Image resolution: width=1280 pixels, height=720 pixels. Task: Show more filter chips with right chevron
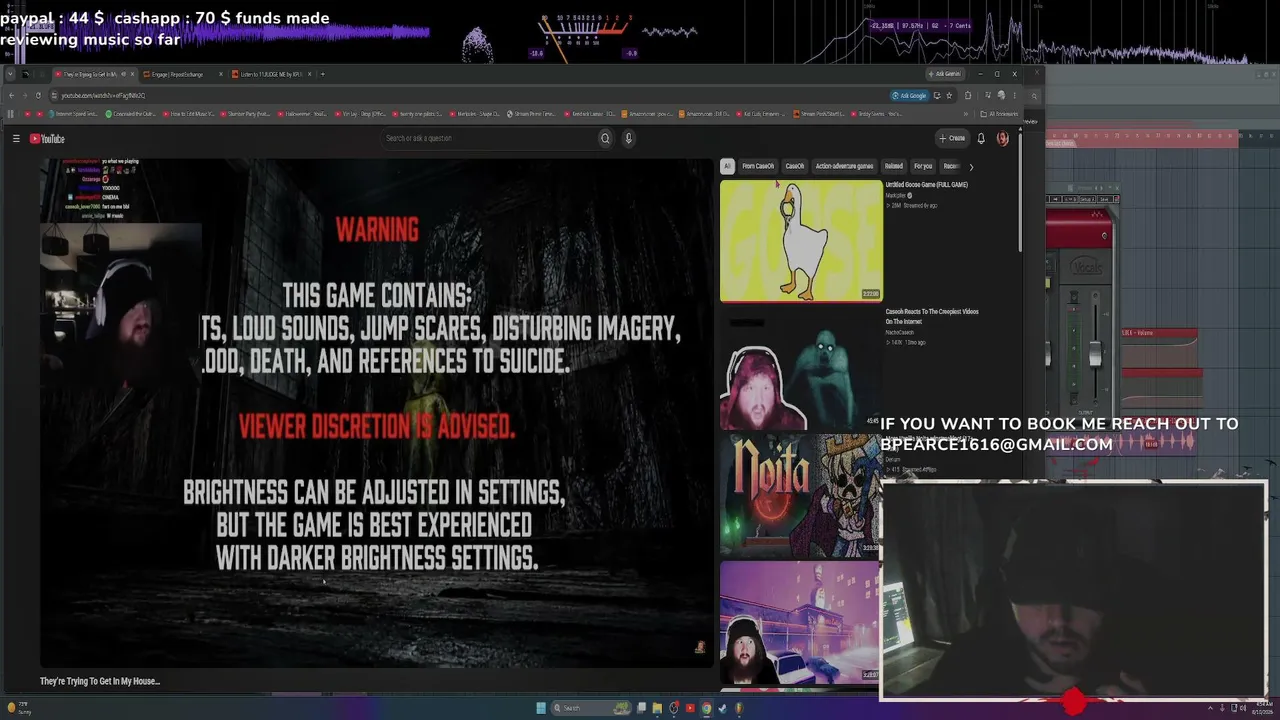tap(970, 167)
